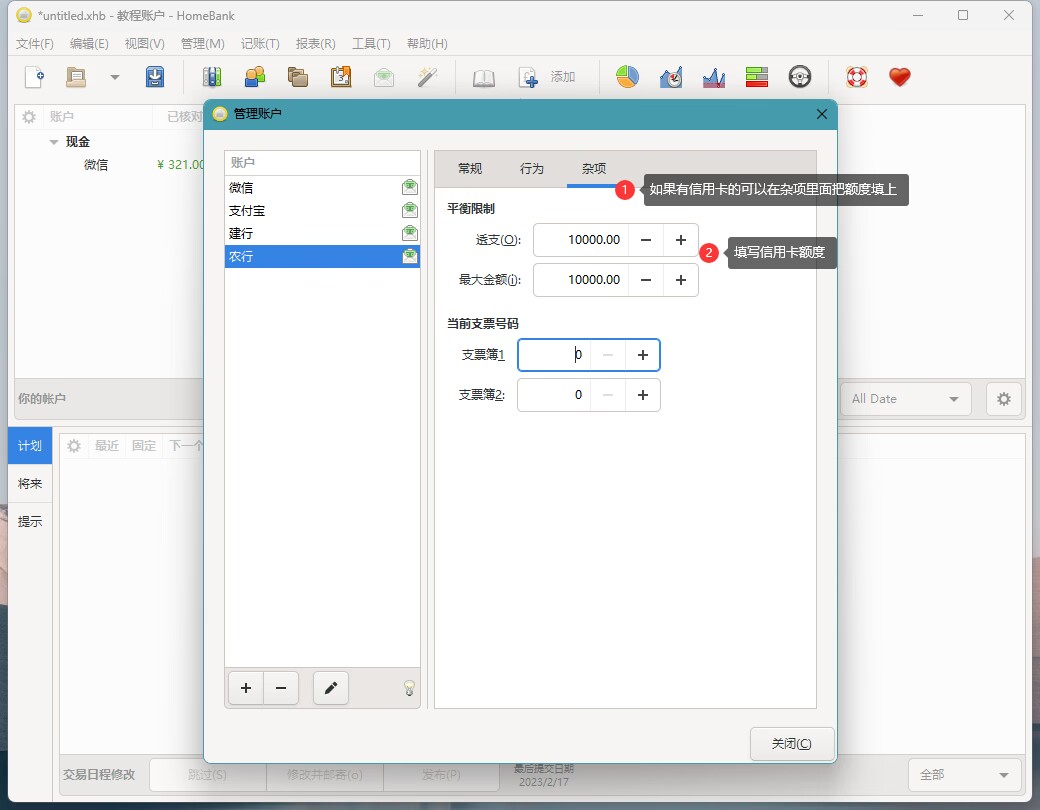Open the pie chart statistics report
This screenshot has width=1040, height=810.
627,77
